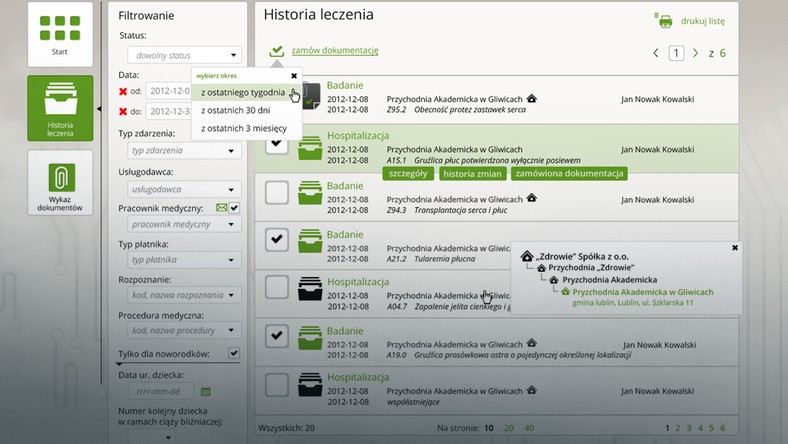Click 'zamów dokumentację' link
The image size is (788, 444).
[x=334, y=51]
